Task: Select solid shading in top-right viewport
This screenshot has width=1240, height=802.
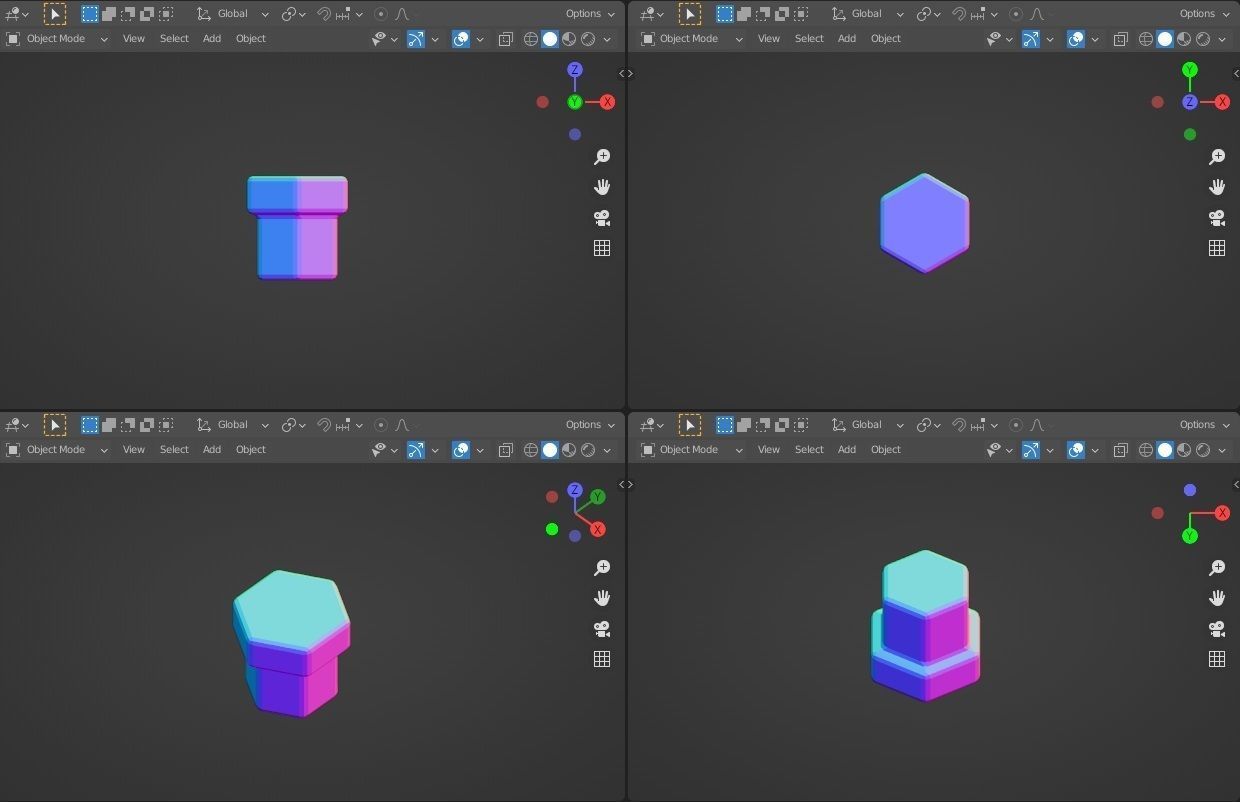Action: 1165,39
